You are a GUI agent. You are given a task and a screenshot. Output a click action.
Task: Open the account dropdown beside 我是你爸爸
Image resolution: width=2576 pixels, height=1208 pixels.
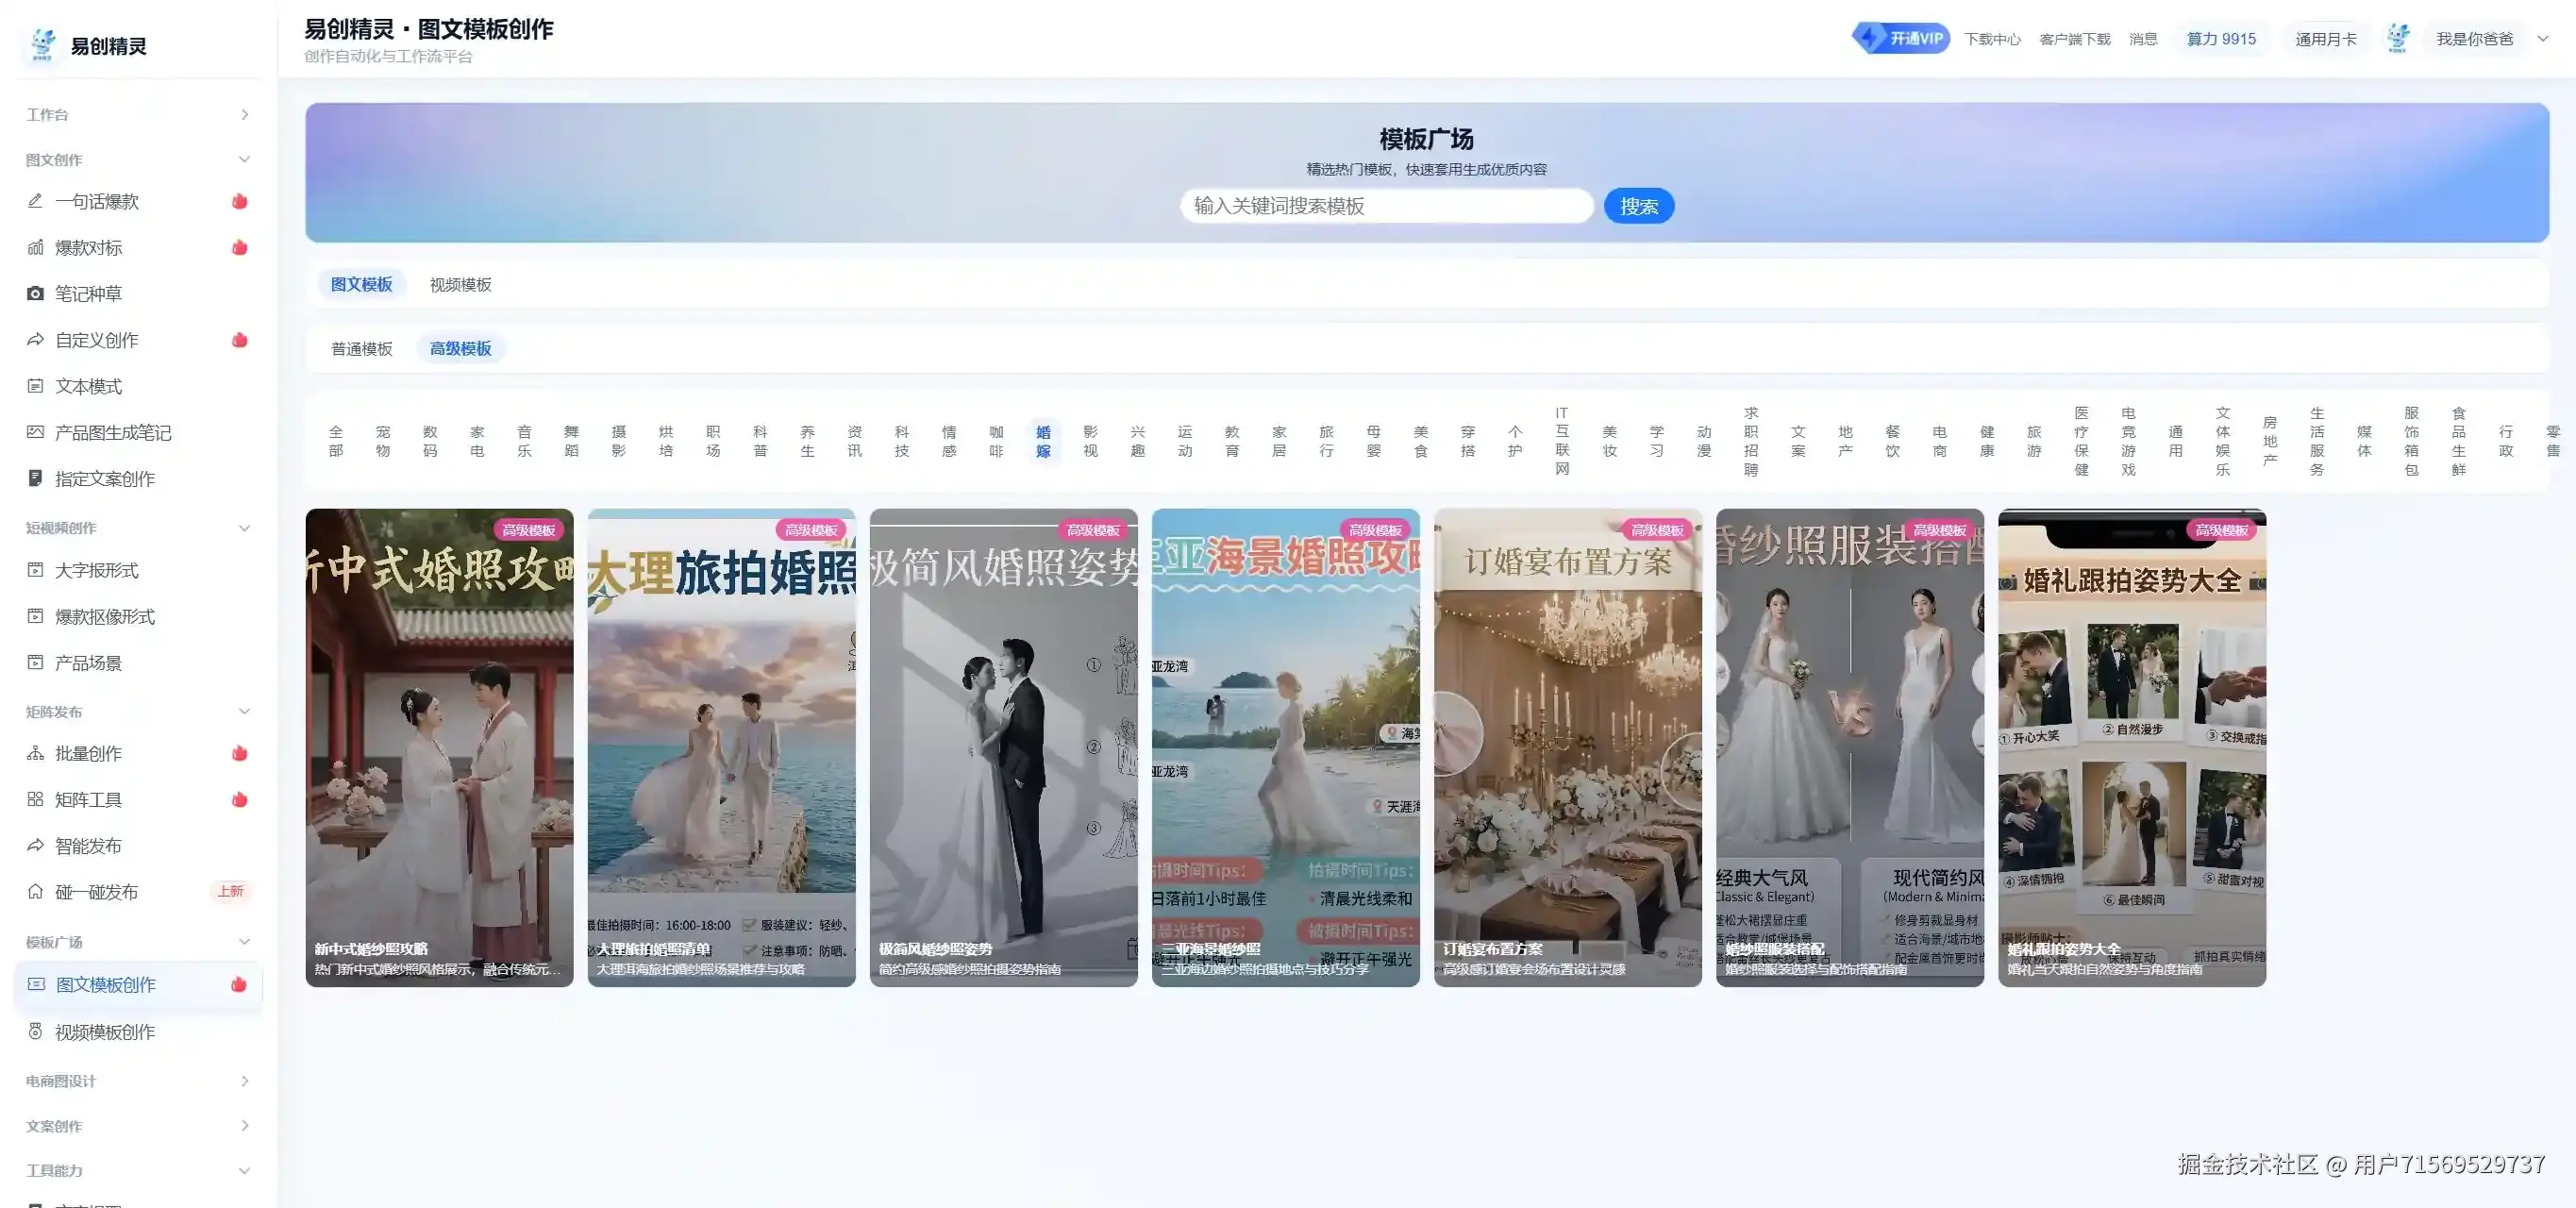[2542, 38]
